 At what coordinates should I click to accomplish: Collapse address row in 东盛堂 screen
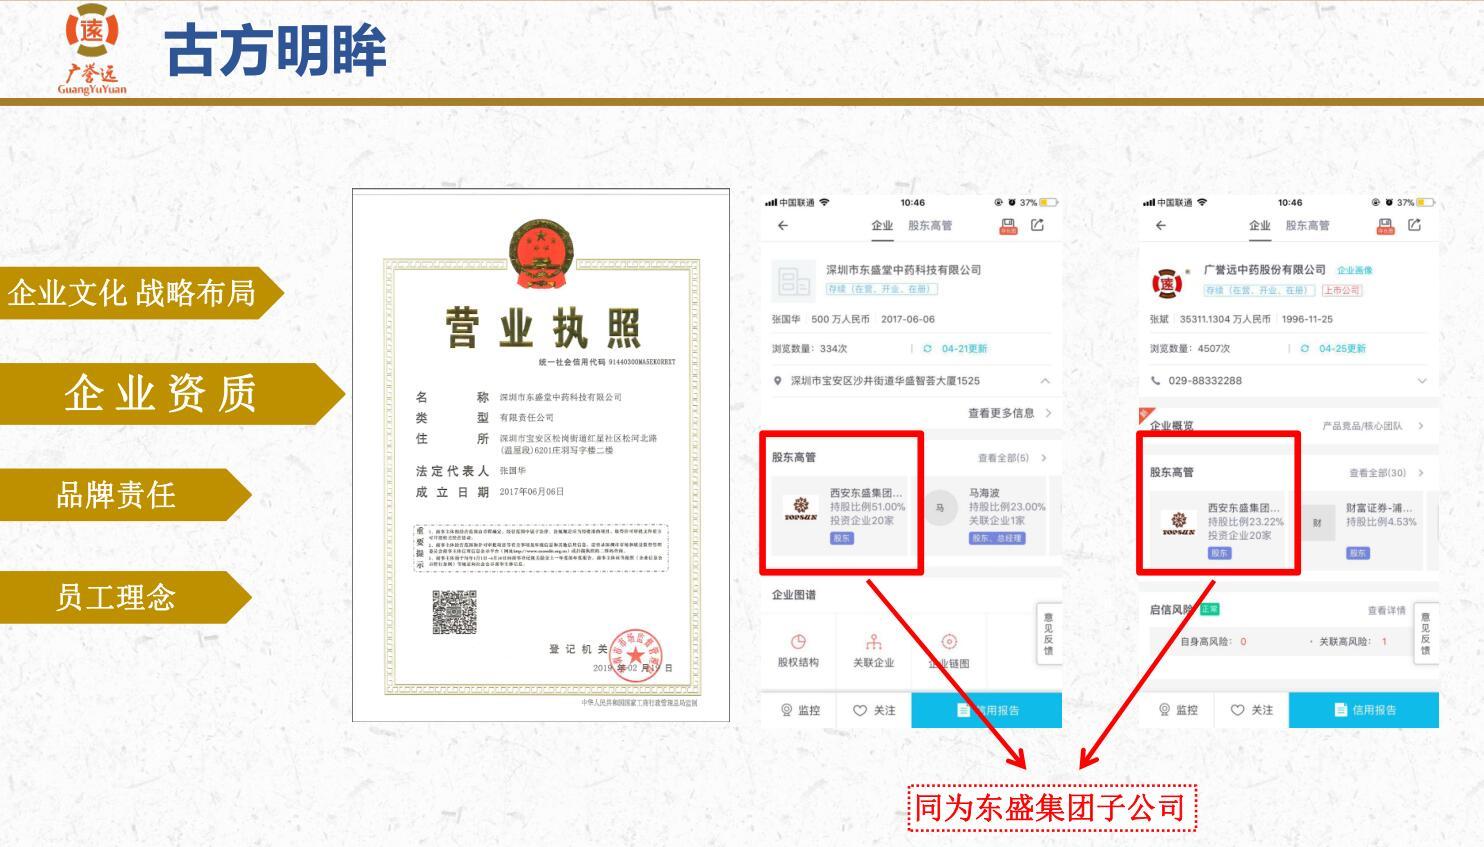pos(1045,381)
